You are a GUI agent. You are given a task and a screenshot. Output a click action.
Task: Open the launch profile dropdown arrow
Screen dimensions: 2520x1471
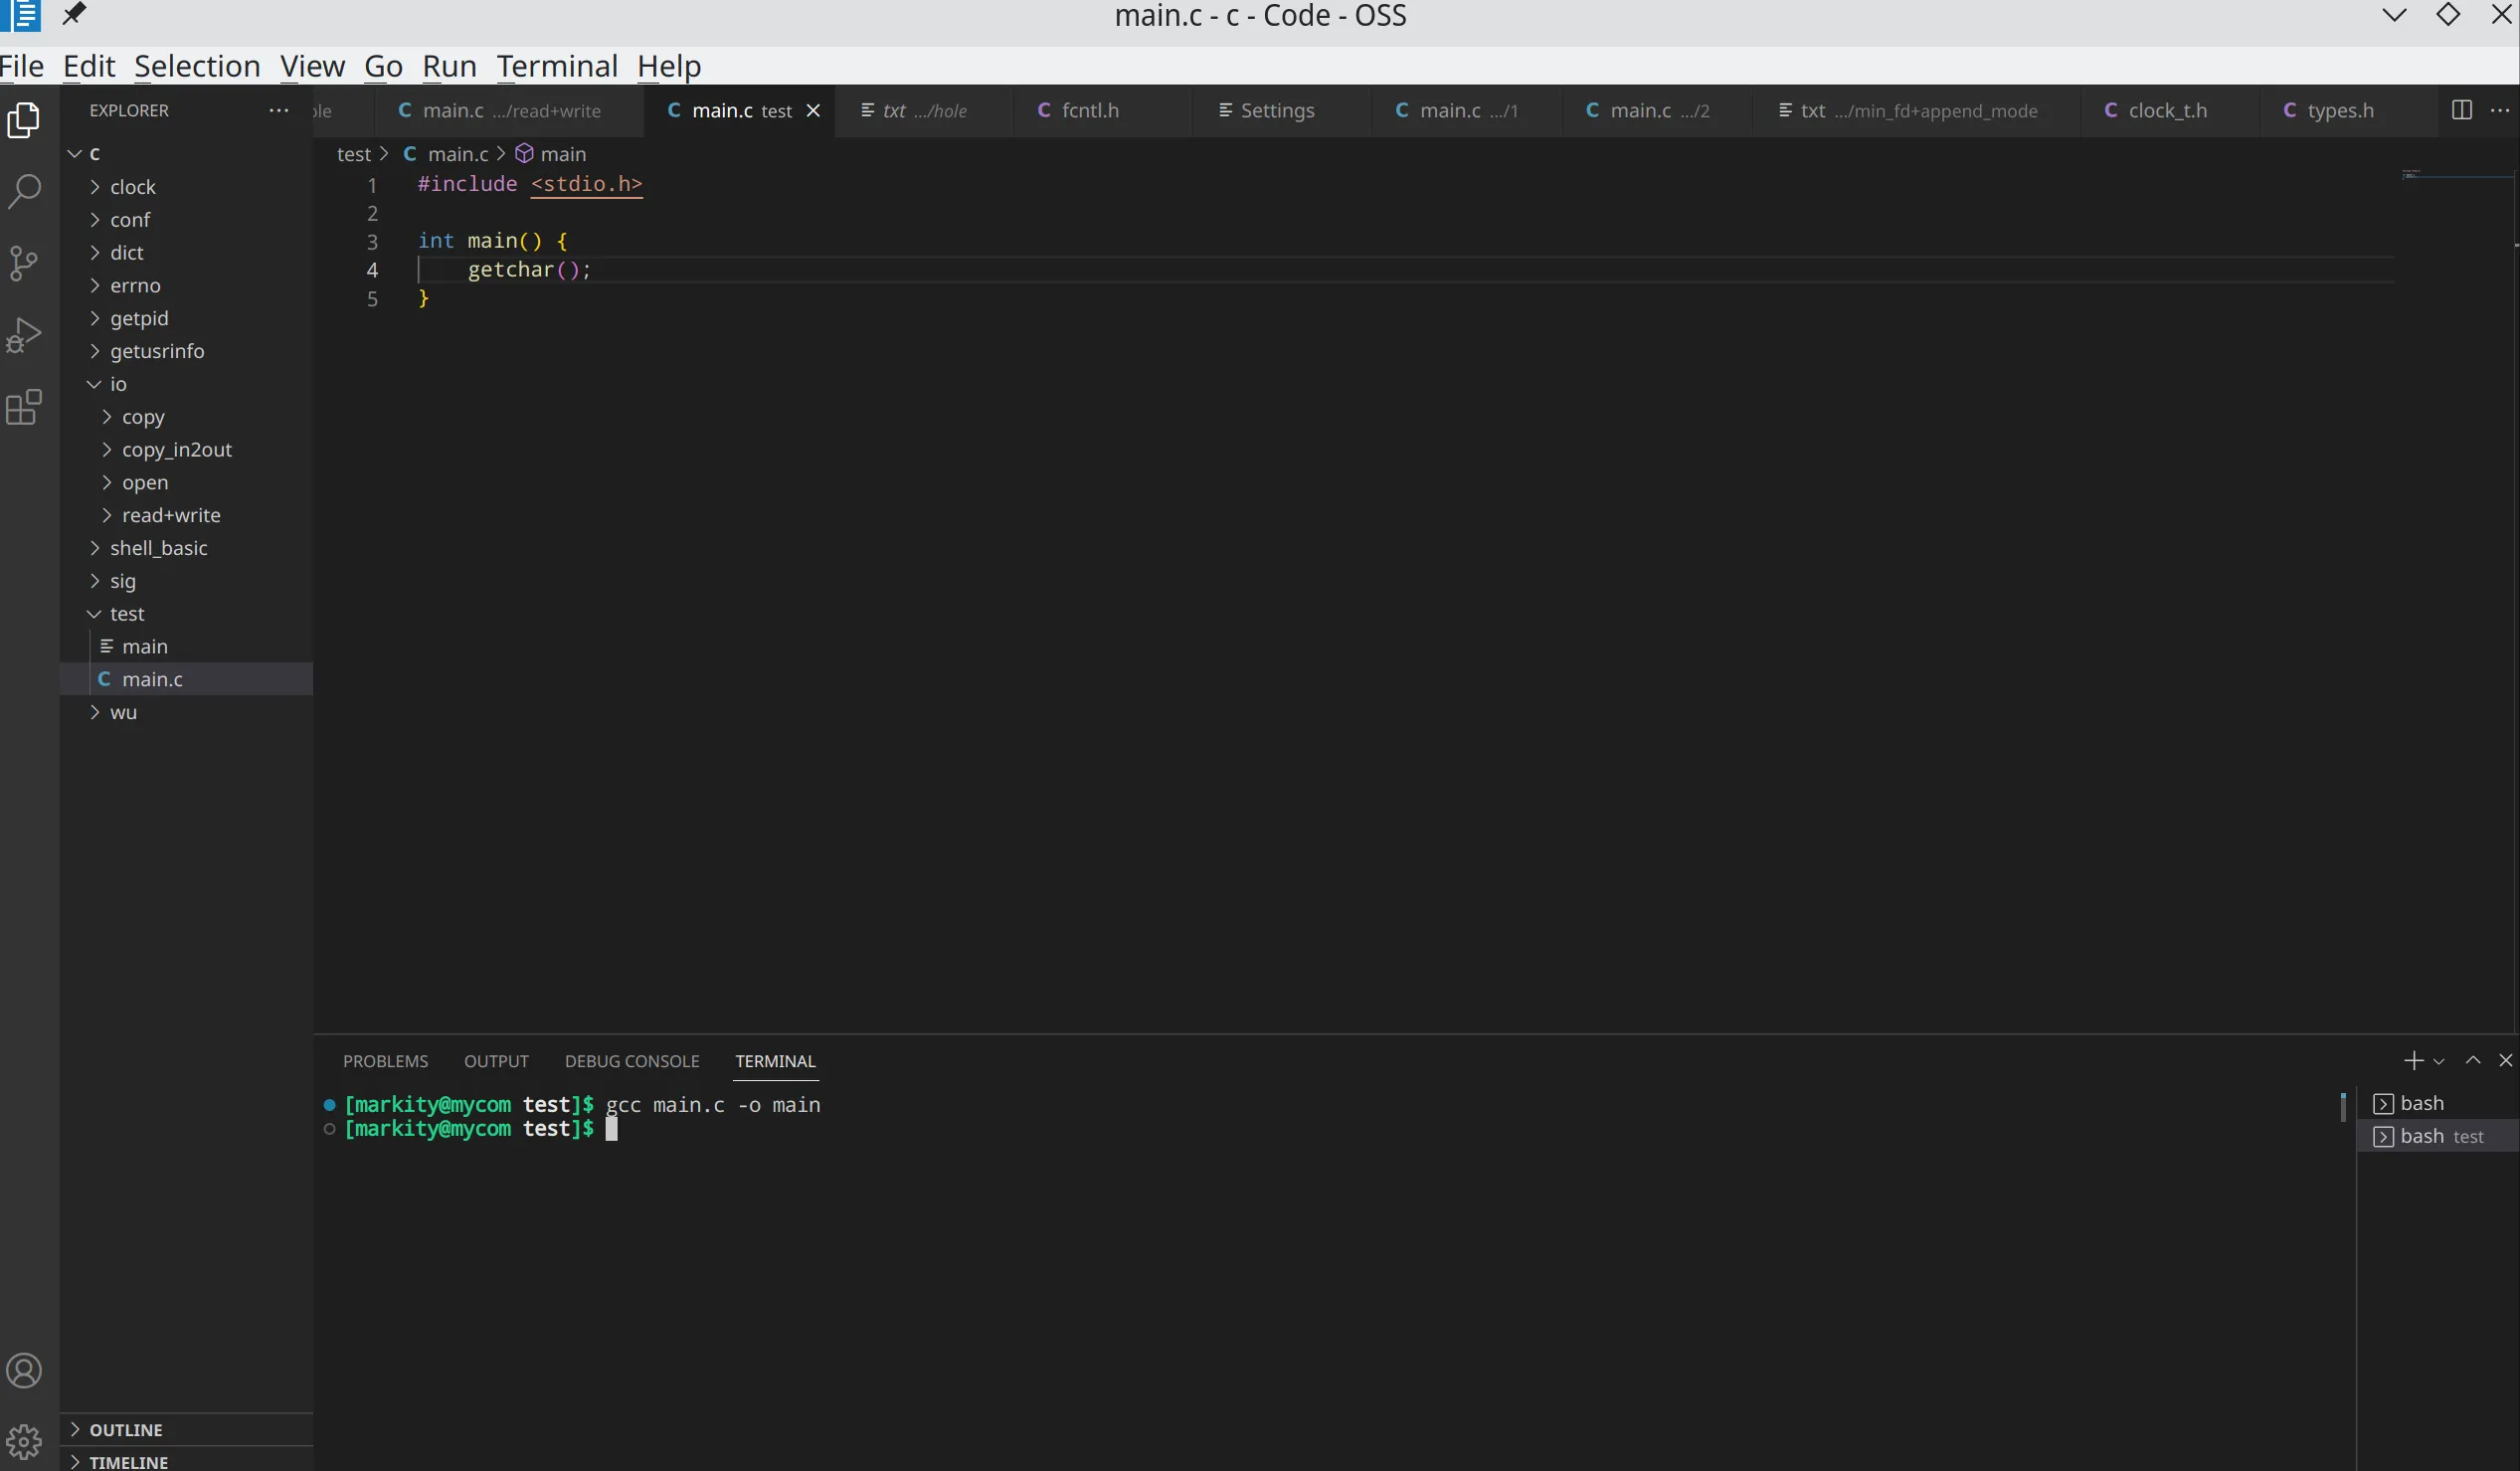(2439, 1062)
